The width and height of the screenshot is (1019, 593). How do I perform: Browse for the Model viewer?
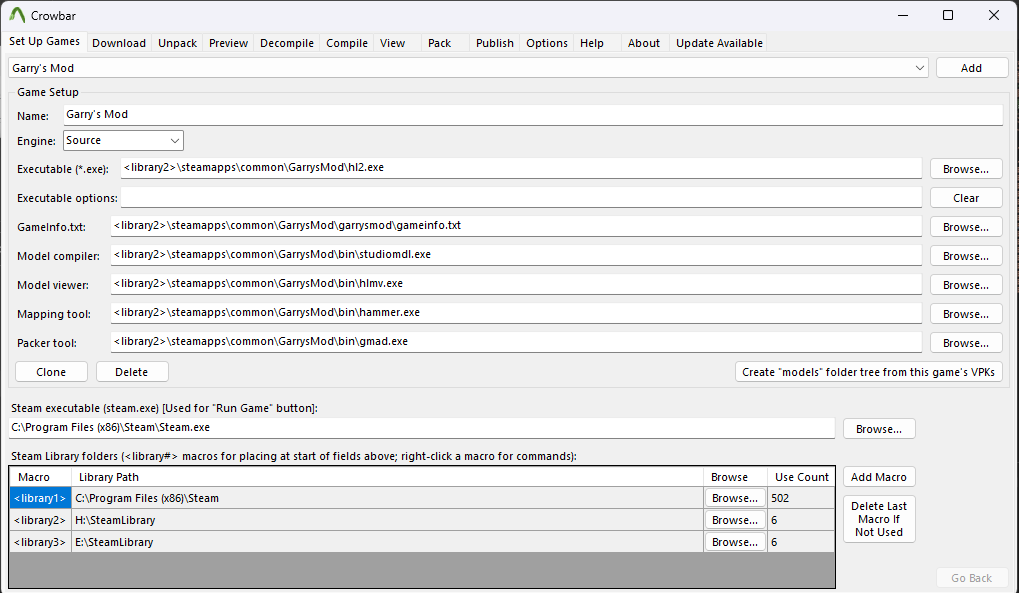966,285
